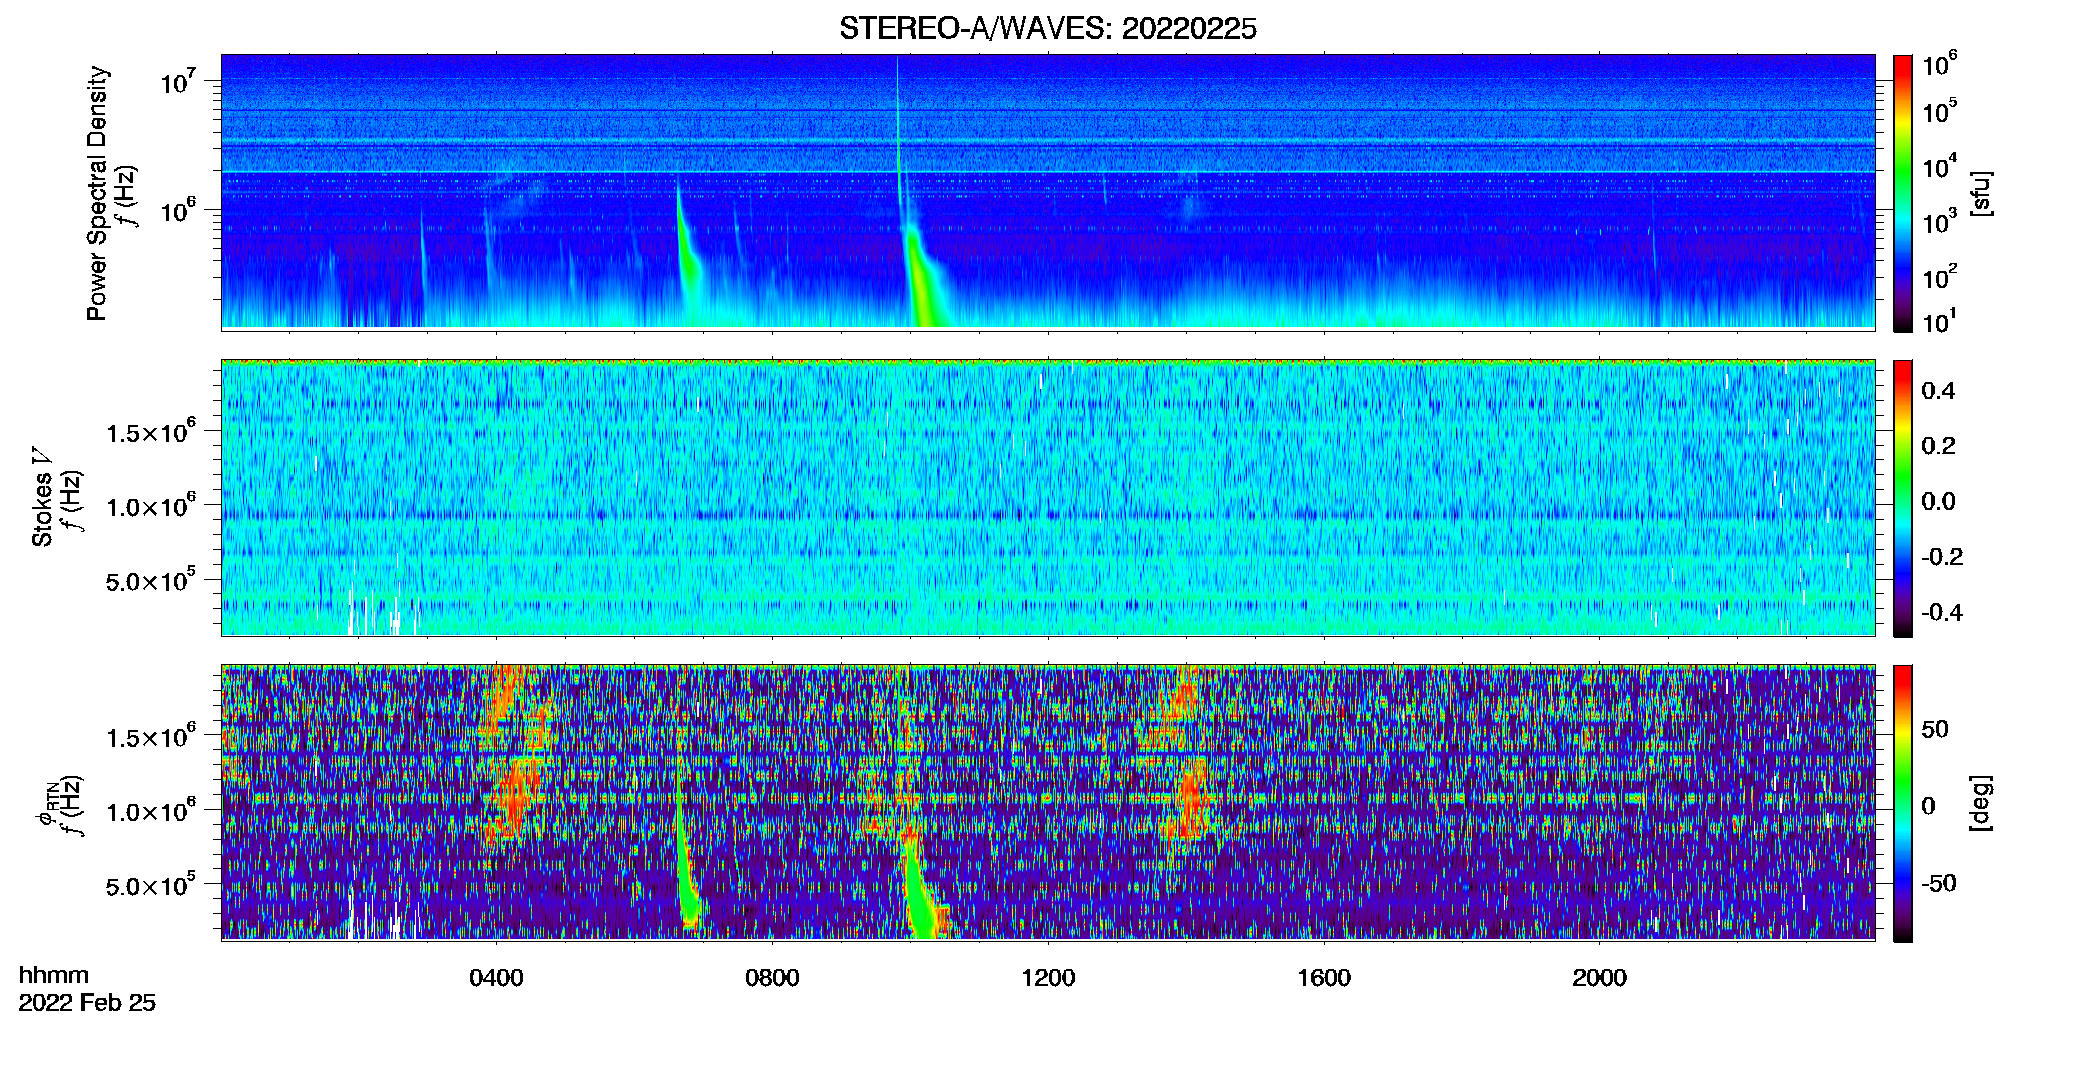
Task: Click the 2000 time tick label
Action: coord(1599,978)
